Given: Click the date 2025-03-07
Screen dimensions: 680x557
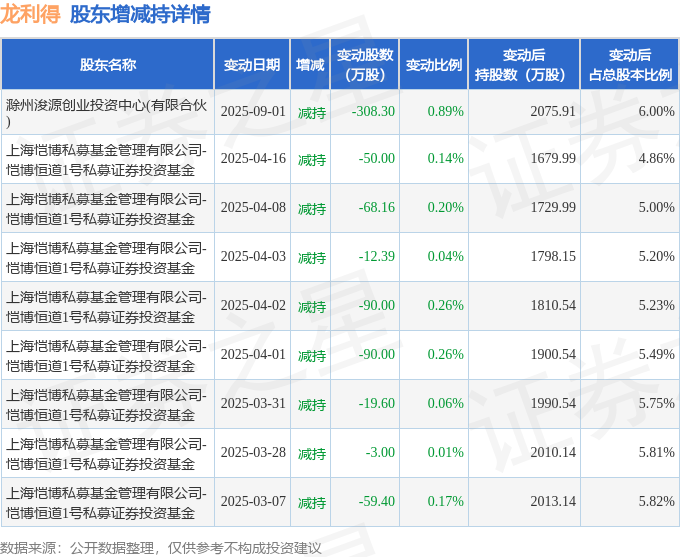Looking at the screenshot, I should (x=253, y=501).
